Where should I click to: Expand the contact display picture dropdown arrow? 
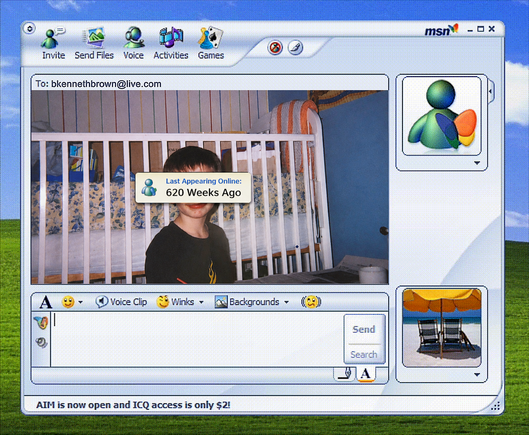[477, 163]
